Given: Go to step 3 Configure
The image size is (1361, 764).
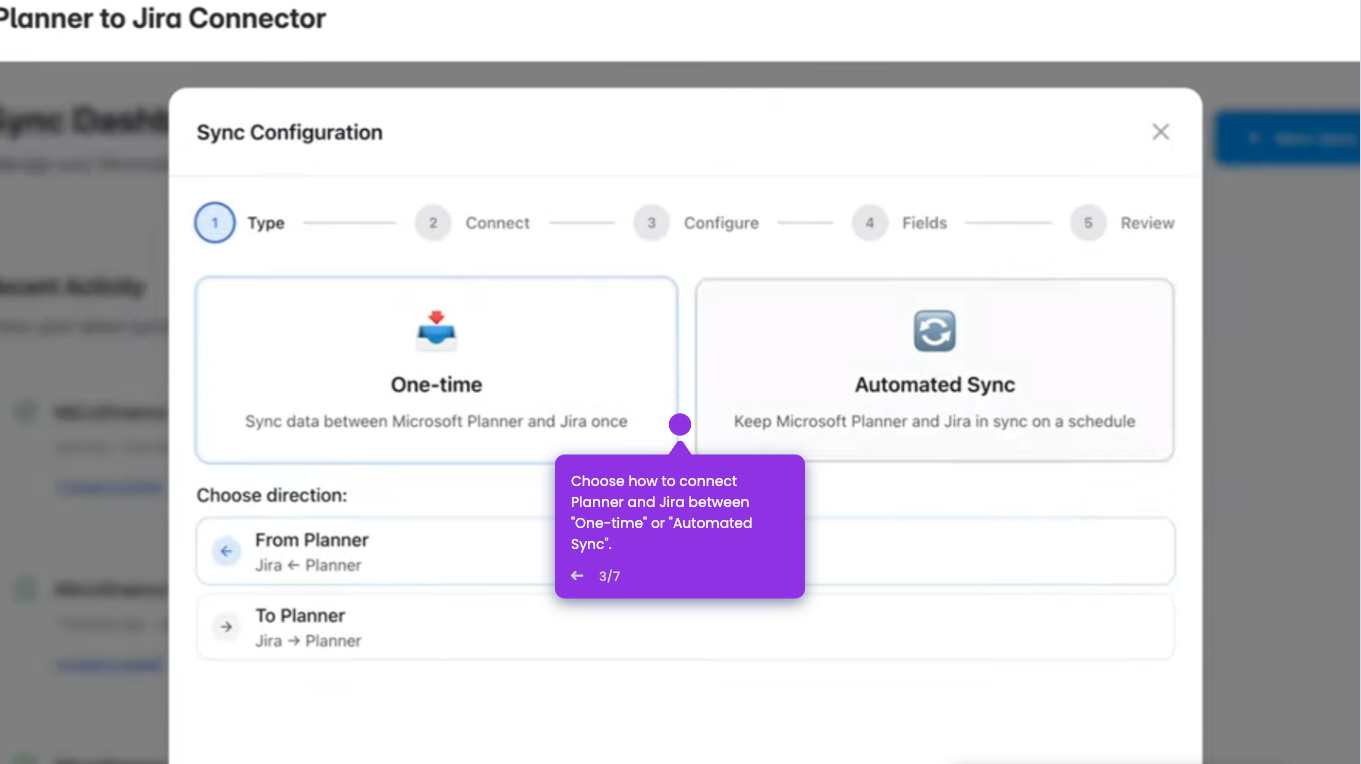Looking at the screenshot, I should [x=696, y=223].
